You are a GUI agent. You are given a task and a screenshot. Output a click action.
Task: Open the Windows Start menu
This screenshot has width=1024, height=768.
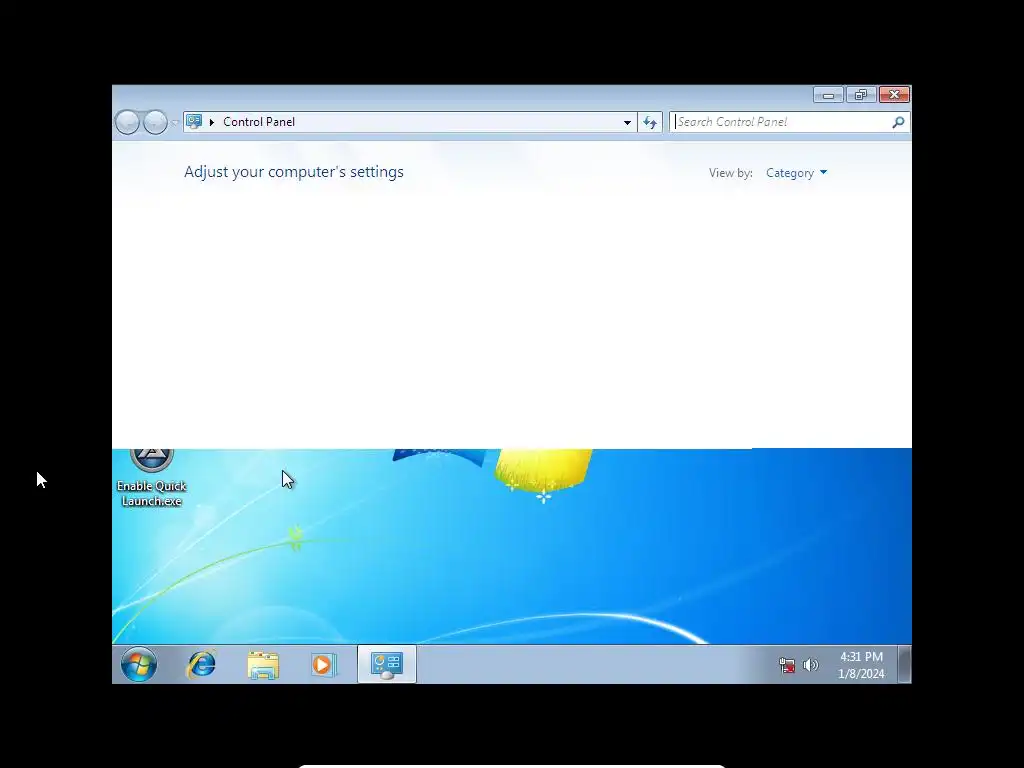coord(138,665)
